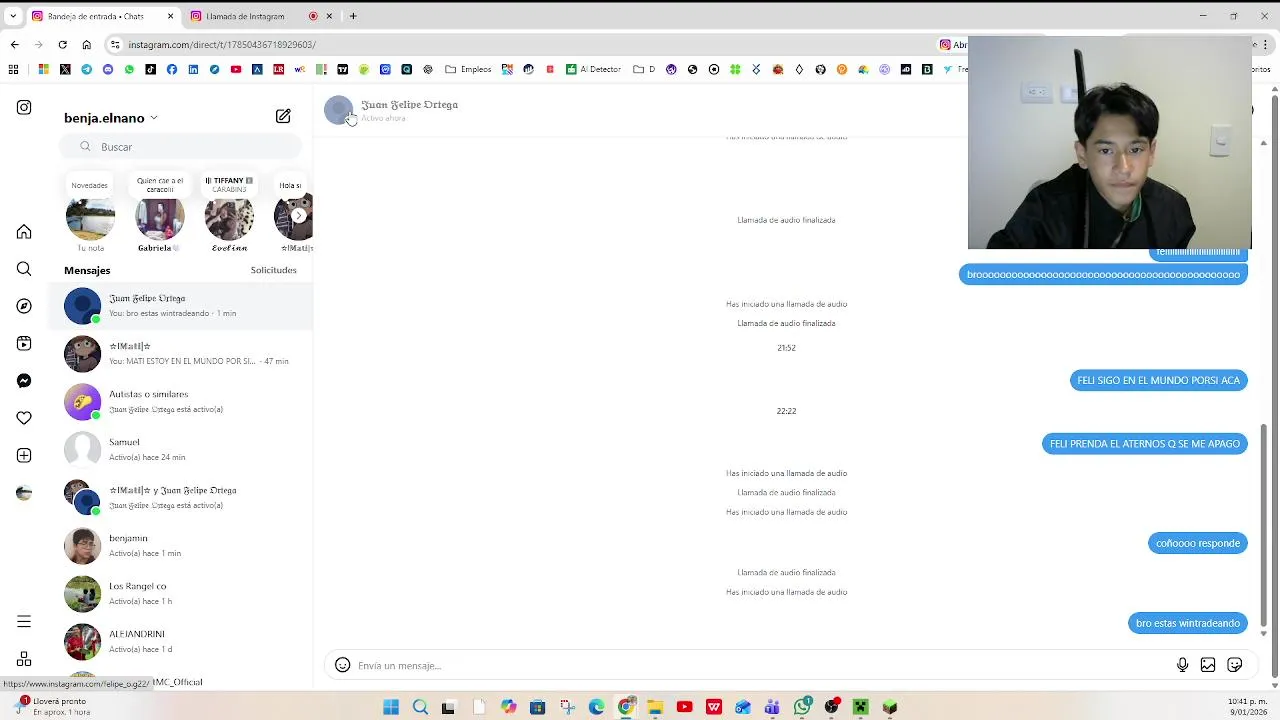The image size is (1280, 720).
Task: Select 'FELI SIGO EN EL MUNDO PORSI ACA' message
Action: (x=1158, y=380)
